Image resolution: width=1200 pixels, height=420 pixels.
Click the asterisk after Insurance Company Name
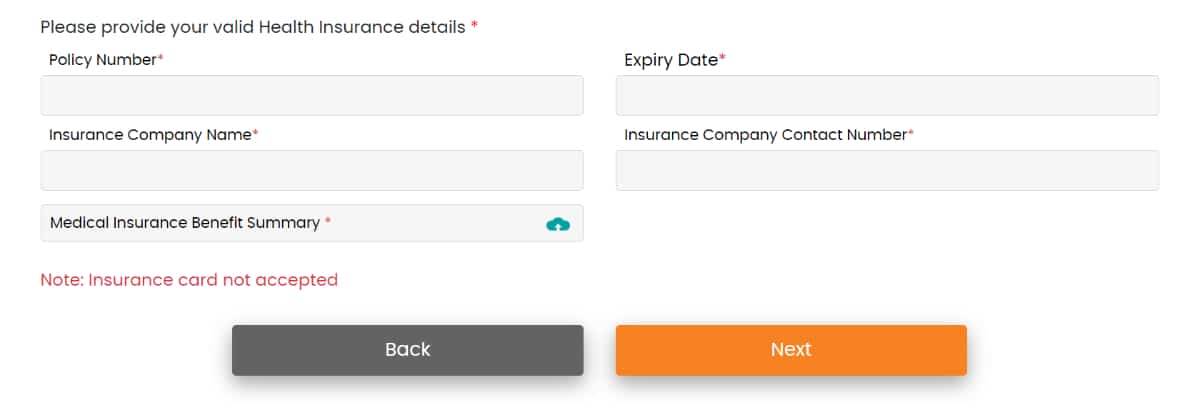point(256,133)
